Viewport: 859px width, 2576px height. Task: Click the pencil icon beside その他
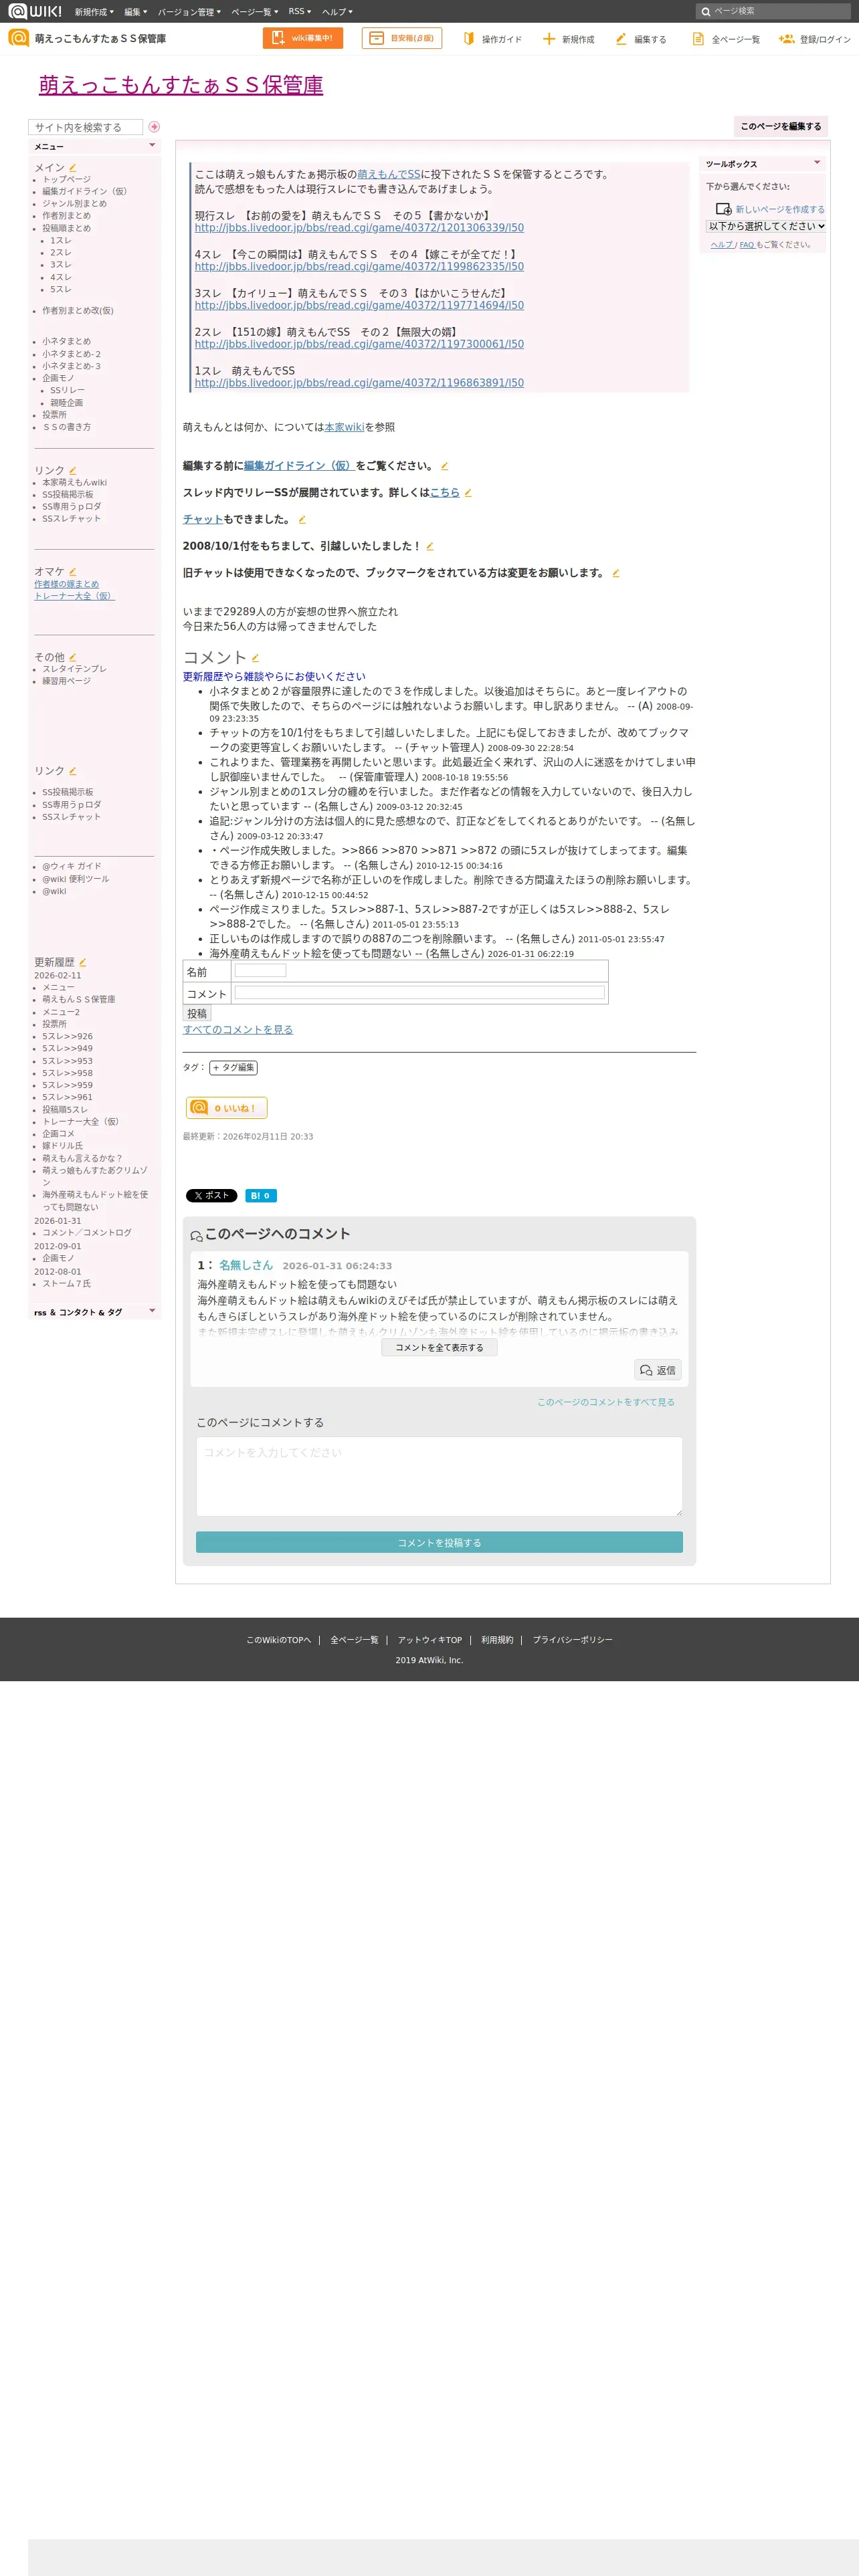[x=72, y=657]
